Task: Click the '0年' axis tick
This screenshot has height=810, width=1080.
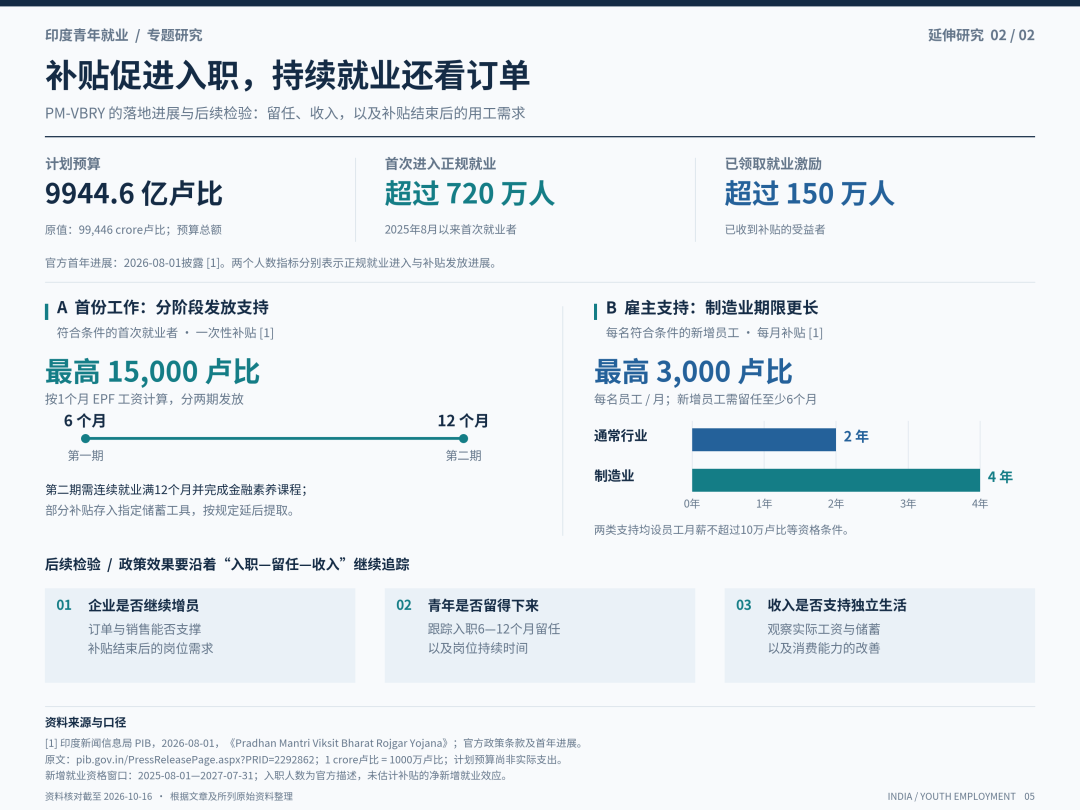Action: pos(692,504)
